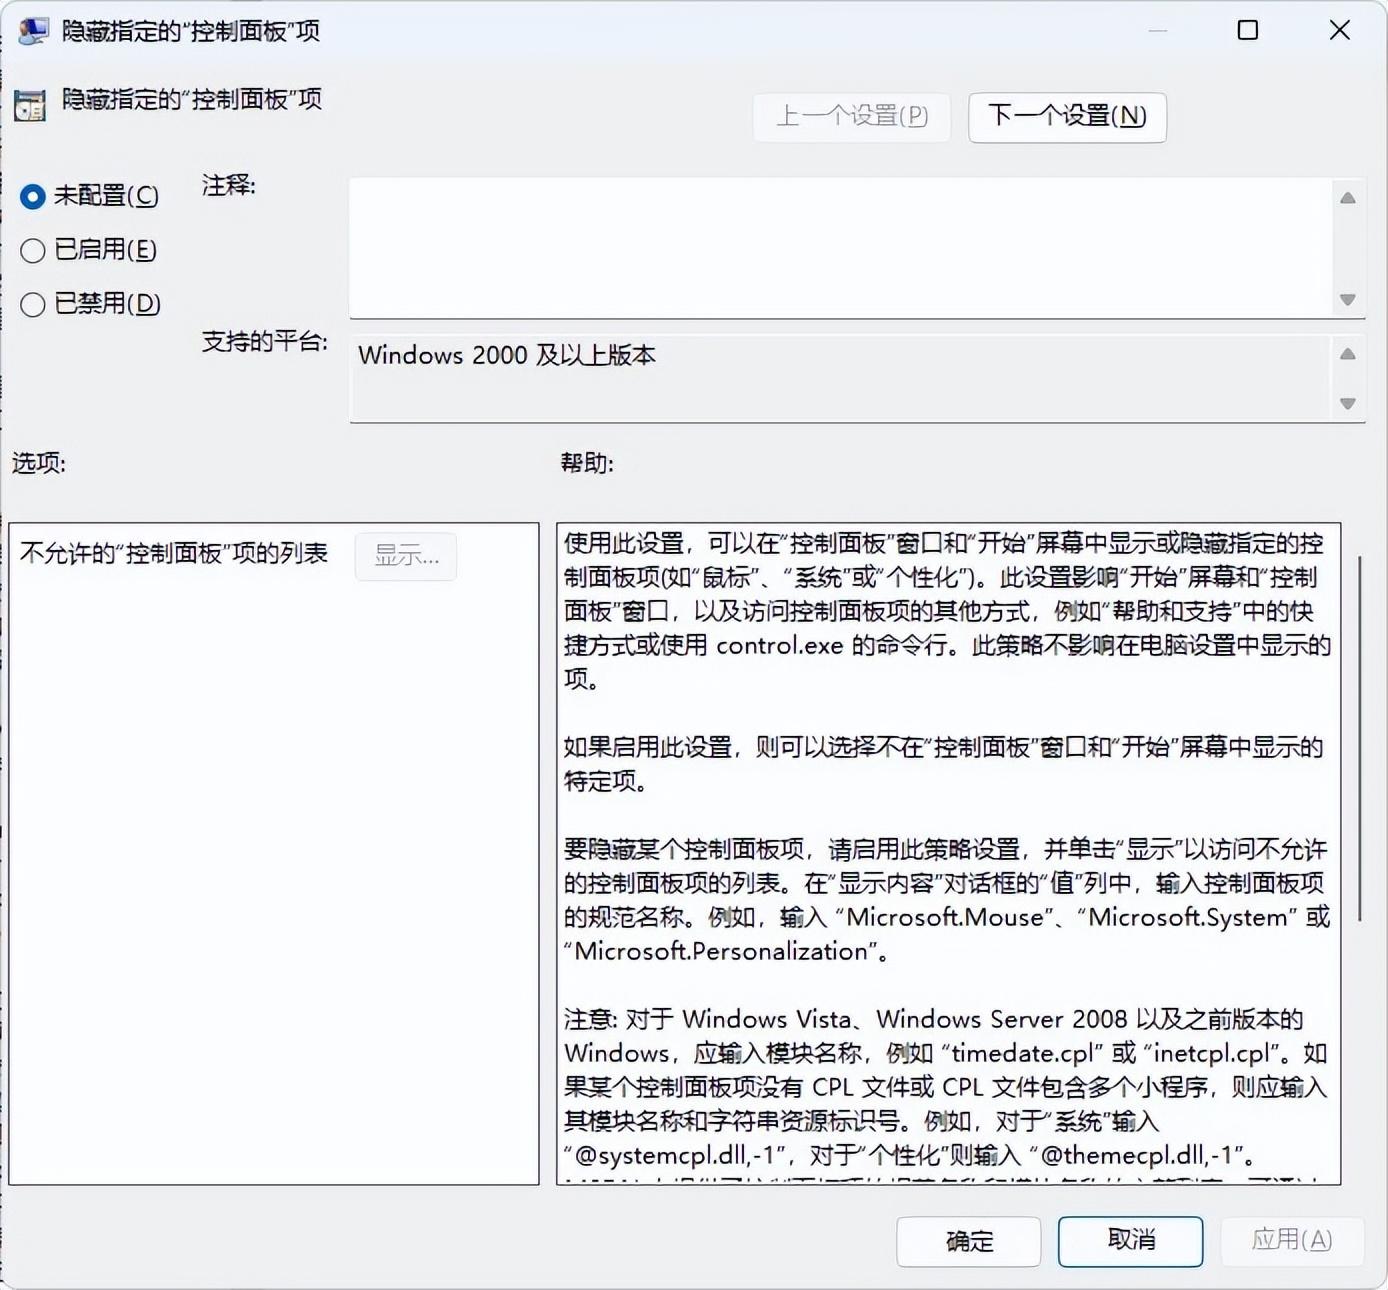
Task: Click the 注释: label
Action: tap(229, 186)
